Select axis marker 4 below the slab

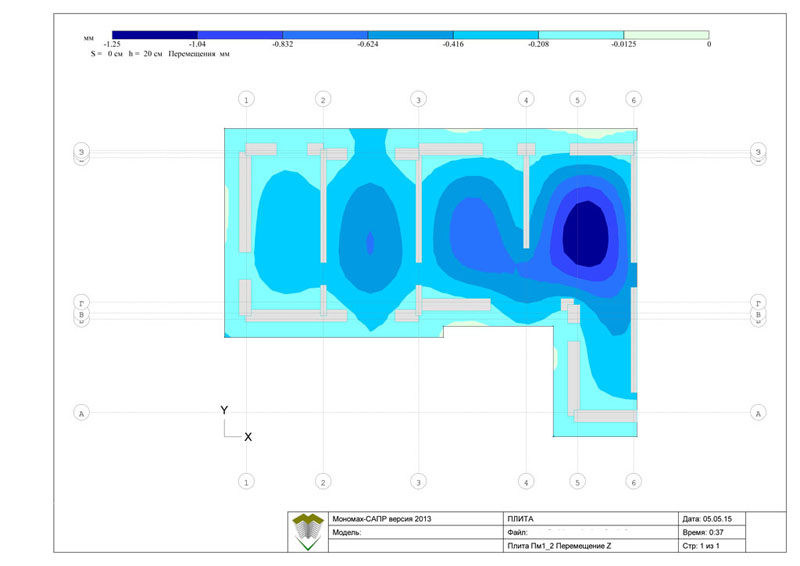click(x=526, y=482)
